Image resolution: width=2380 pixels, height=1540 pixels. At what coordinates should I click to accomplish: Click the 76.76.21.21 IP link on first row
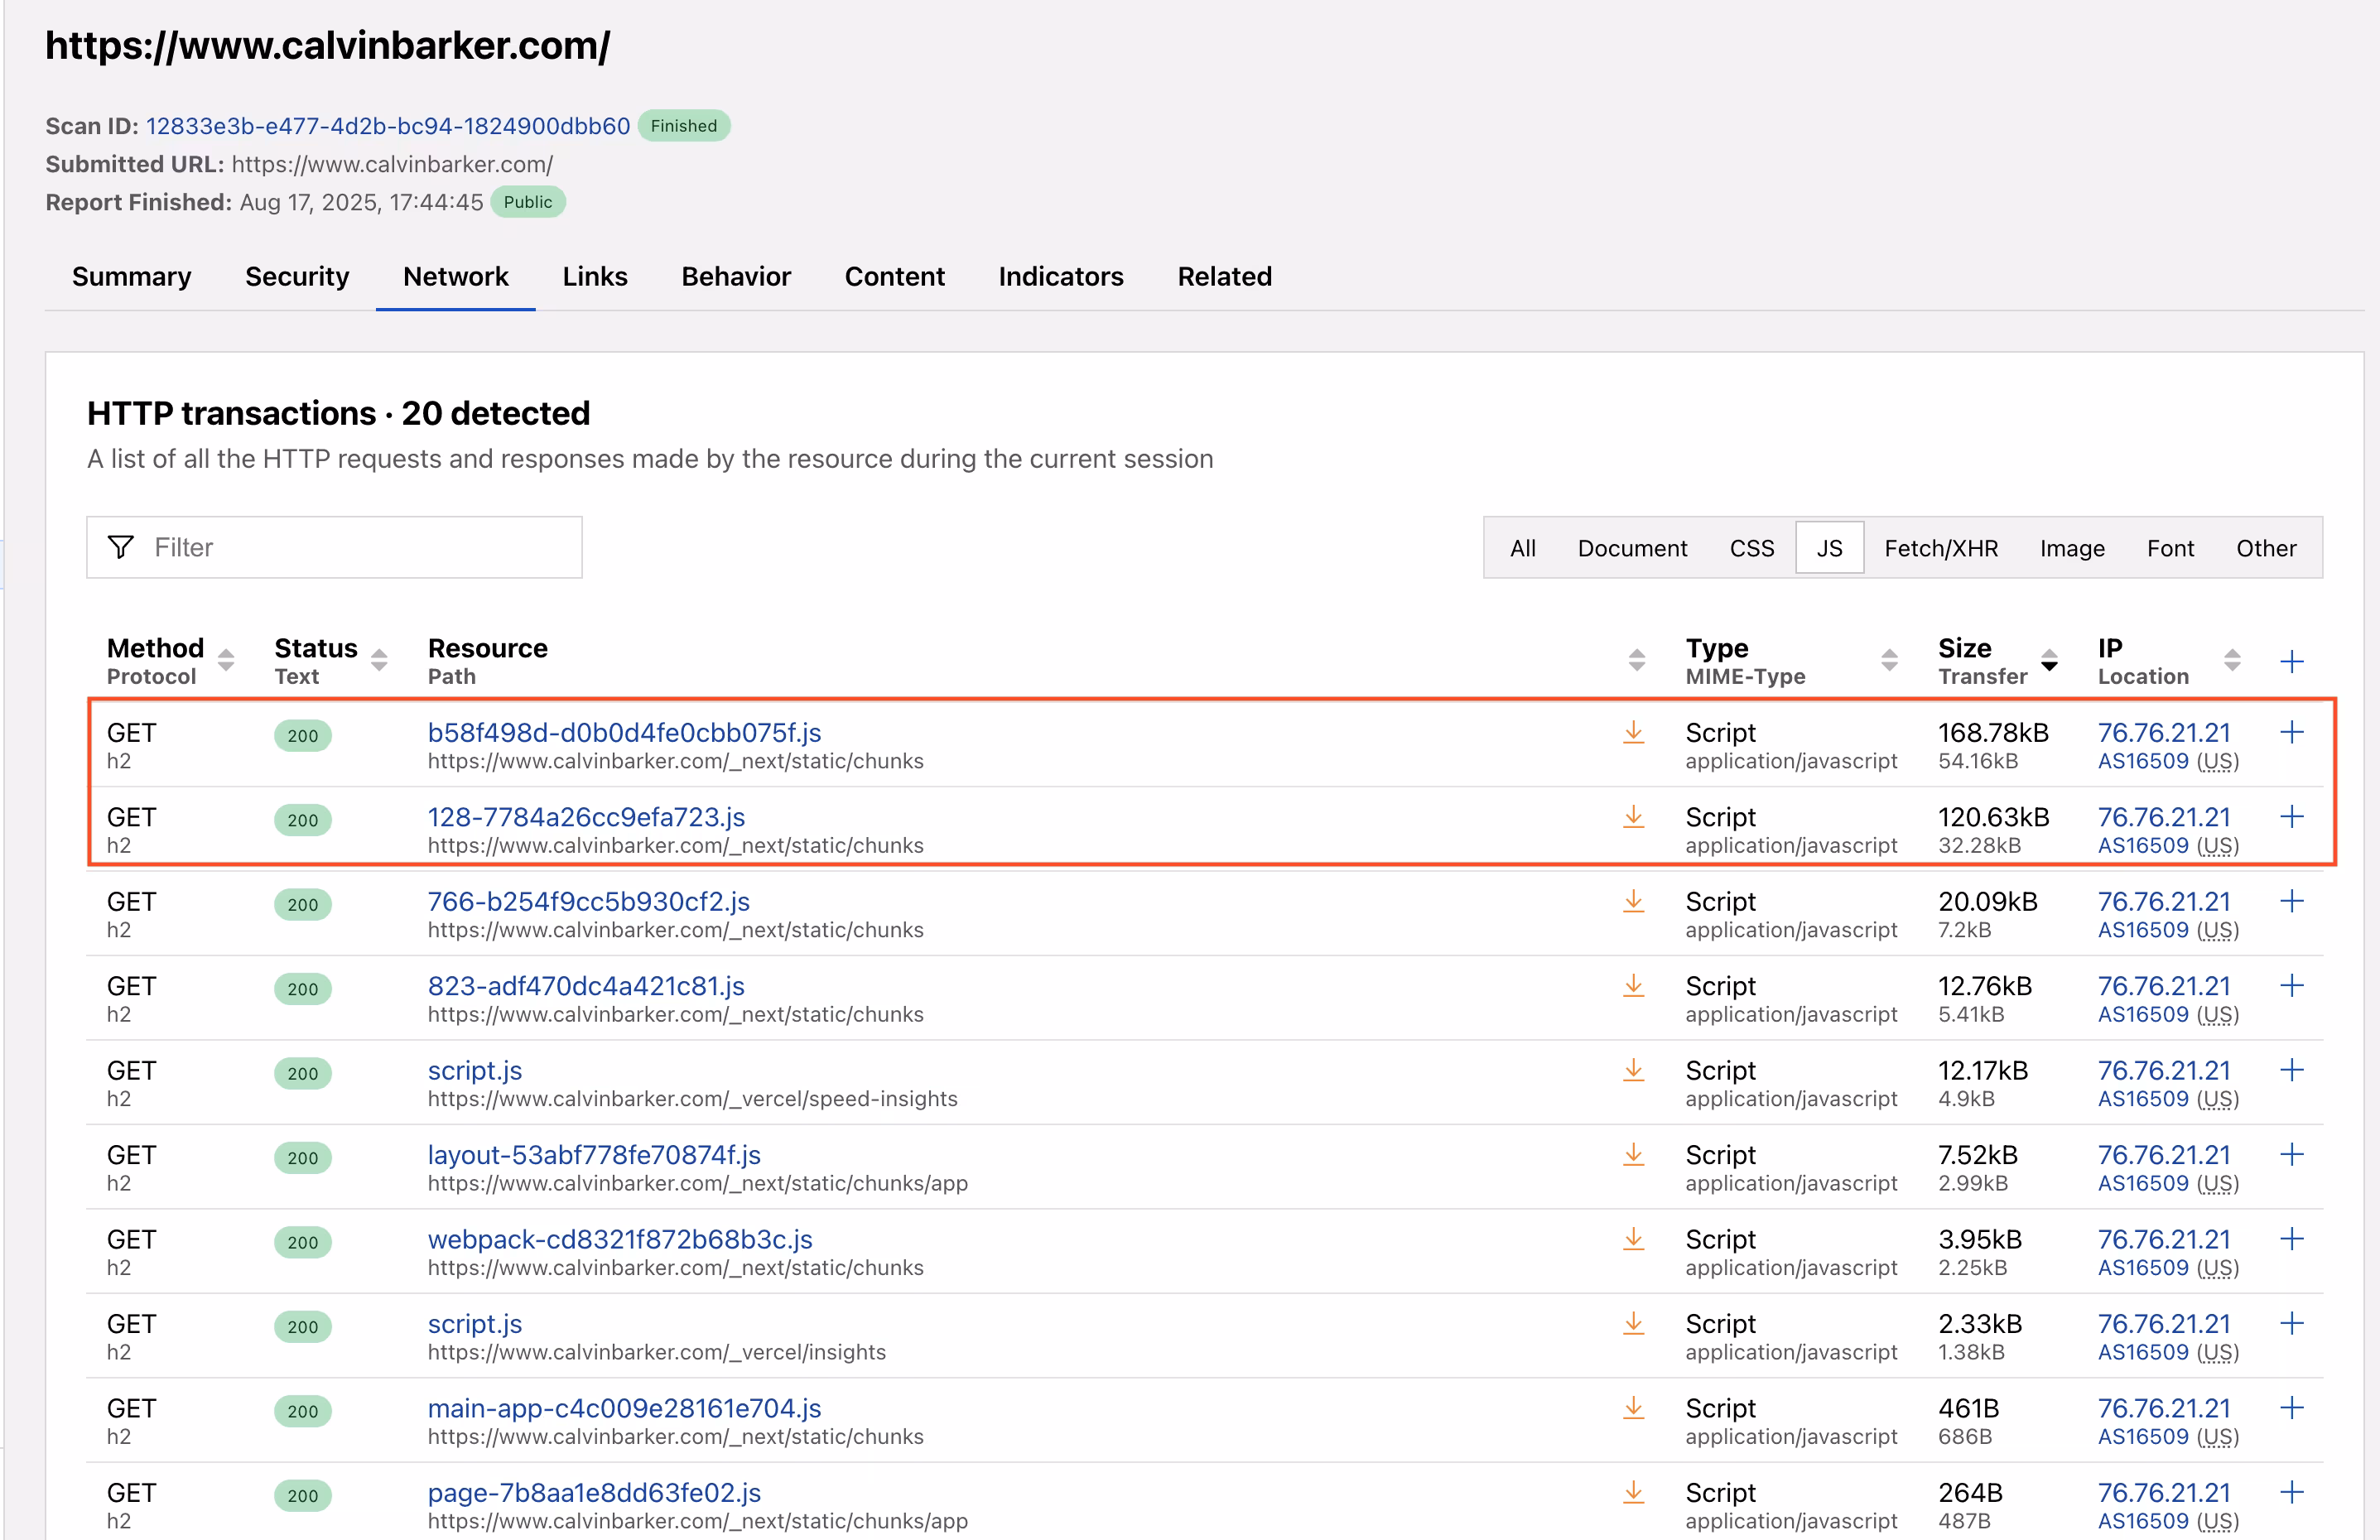(2164, 732)
